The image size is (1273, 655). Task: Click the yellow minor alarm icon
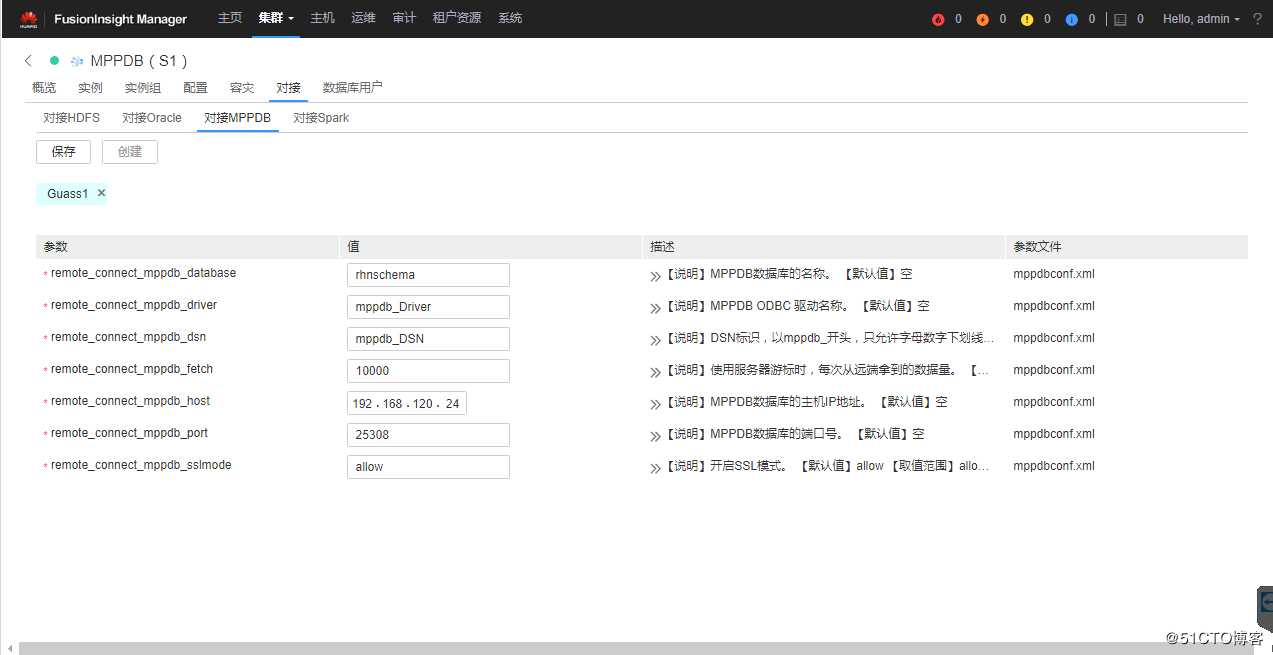point(1027,20)
